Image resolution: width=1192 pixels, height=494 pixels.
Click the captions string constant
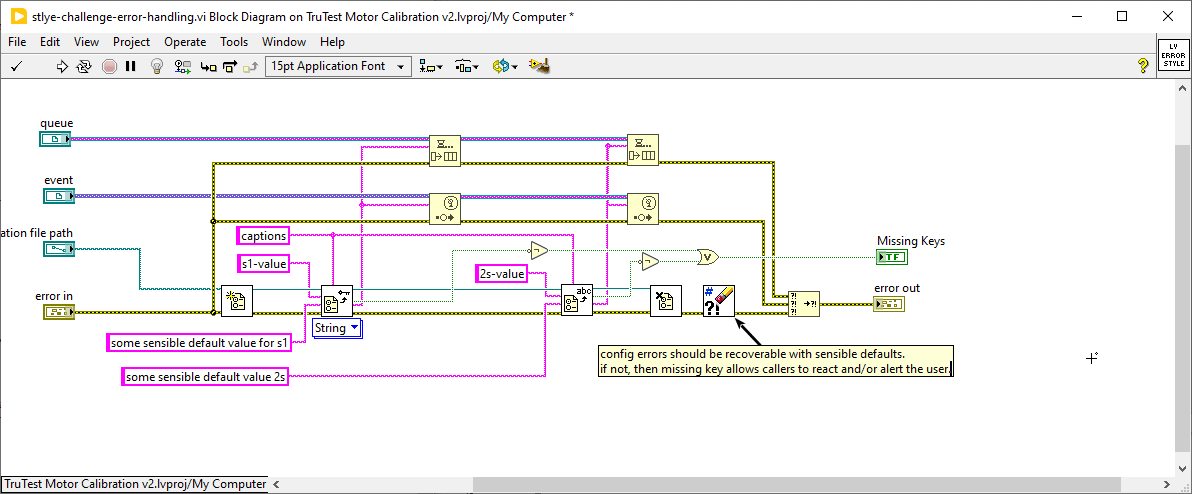(x=264, y=236)
